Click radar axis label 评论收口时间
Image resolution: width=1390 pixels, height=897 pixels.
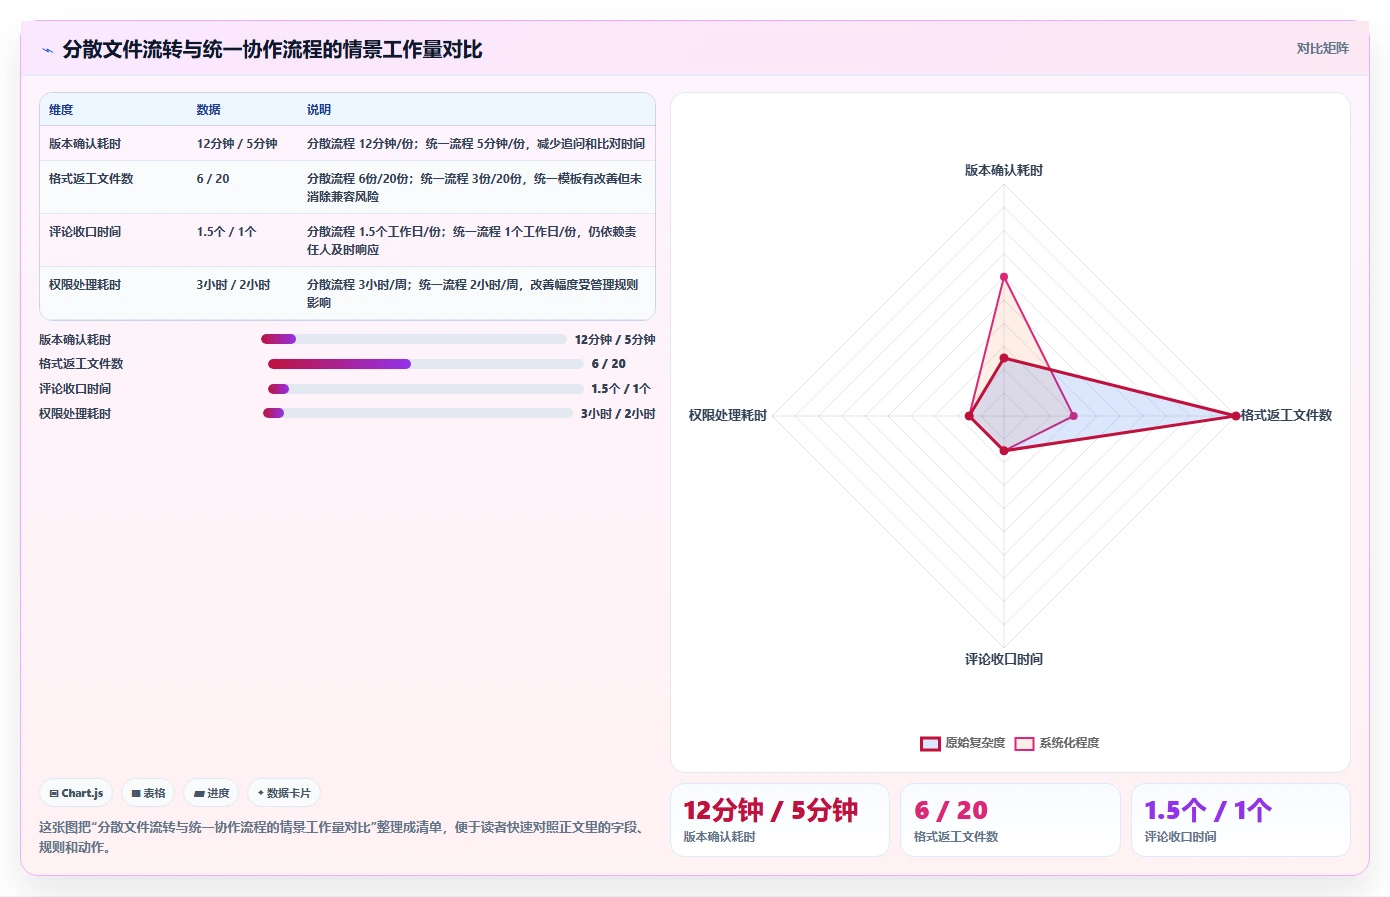click(1004, 659)
